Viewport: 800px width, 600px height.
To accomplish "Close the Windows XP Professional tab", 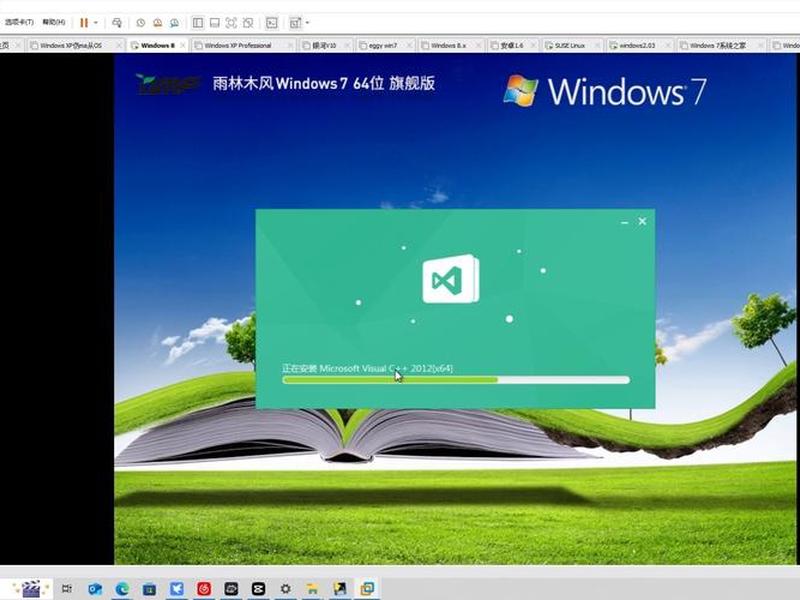I will [291, 45].
